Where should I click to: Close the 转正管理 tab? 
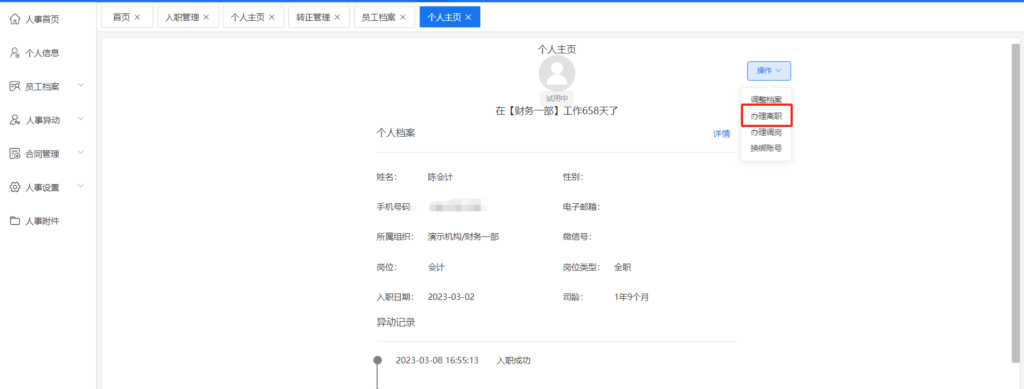tap(337, 18)
